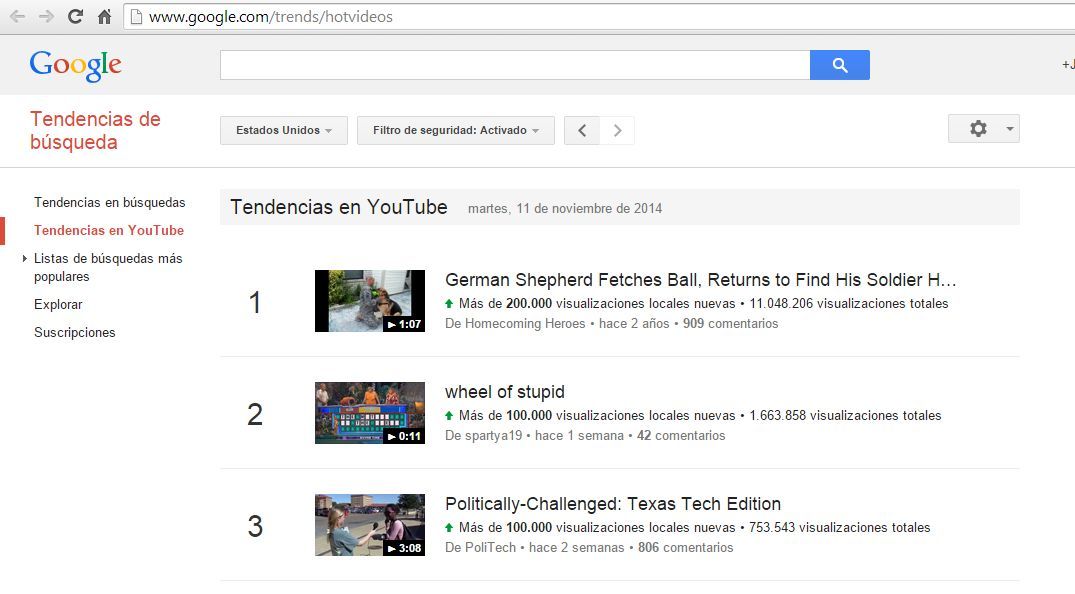Click rank number 3
1075x594 pixels.
[x=255, y=526]
